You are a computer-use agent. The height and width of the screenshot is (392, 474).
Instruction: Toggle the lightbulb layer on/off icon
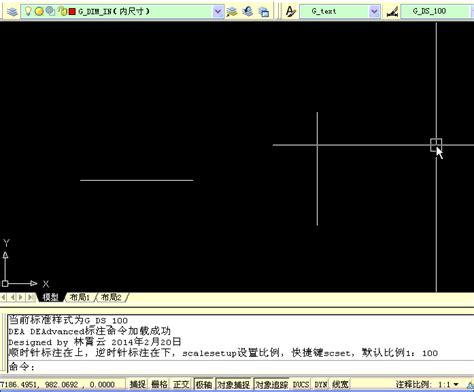tap(28, 11)
